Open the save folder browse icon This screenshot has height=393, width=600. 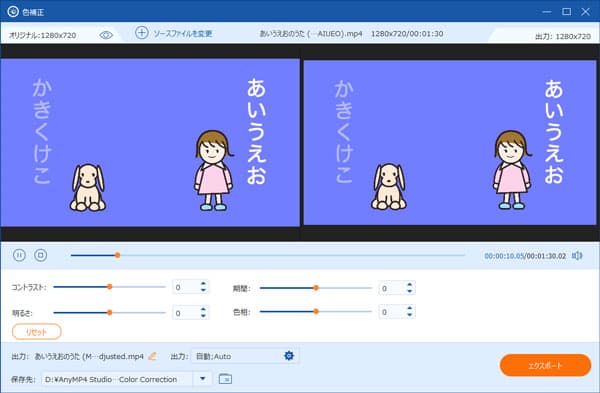click(x=225, y=379)
